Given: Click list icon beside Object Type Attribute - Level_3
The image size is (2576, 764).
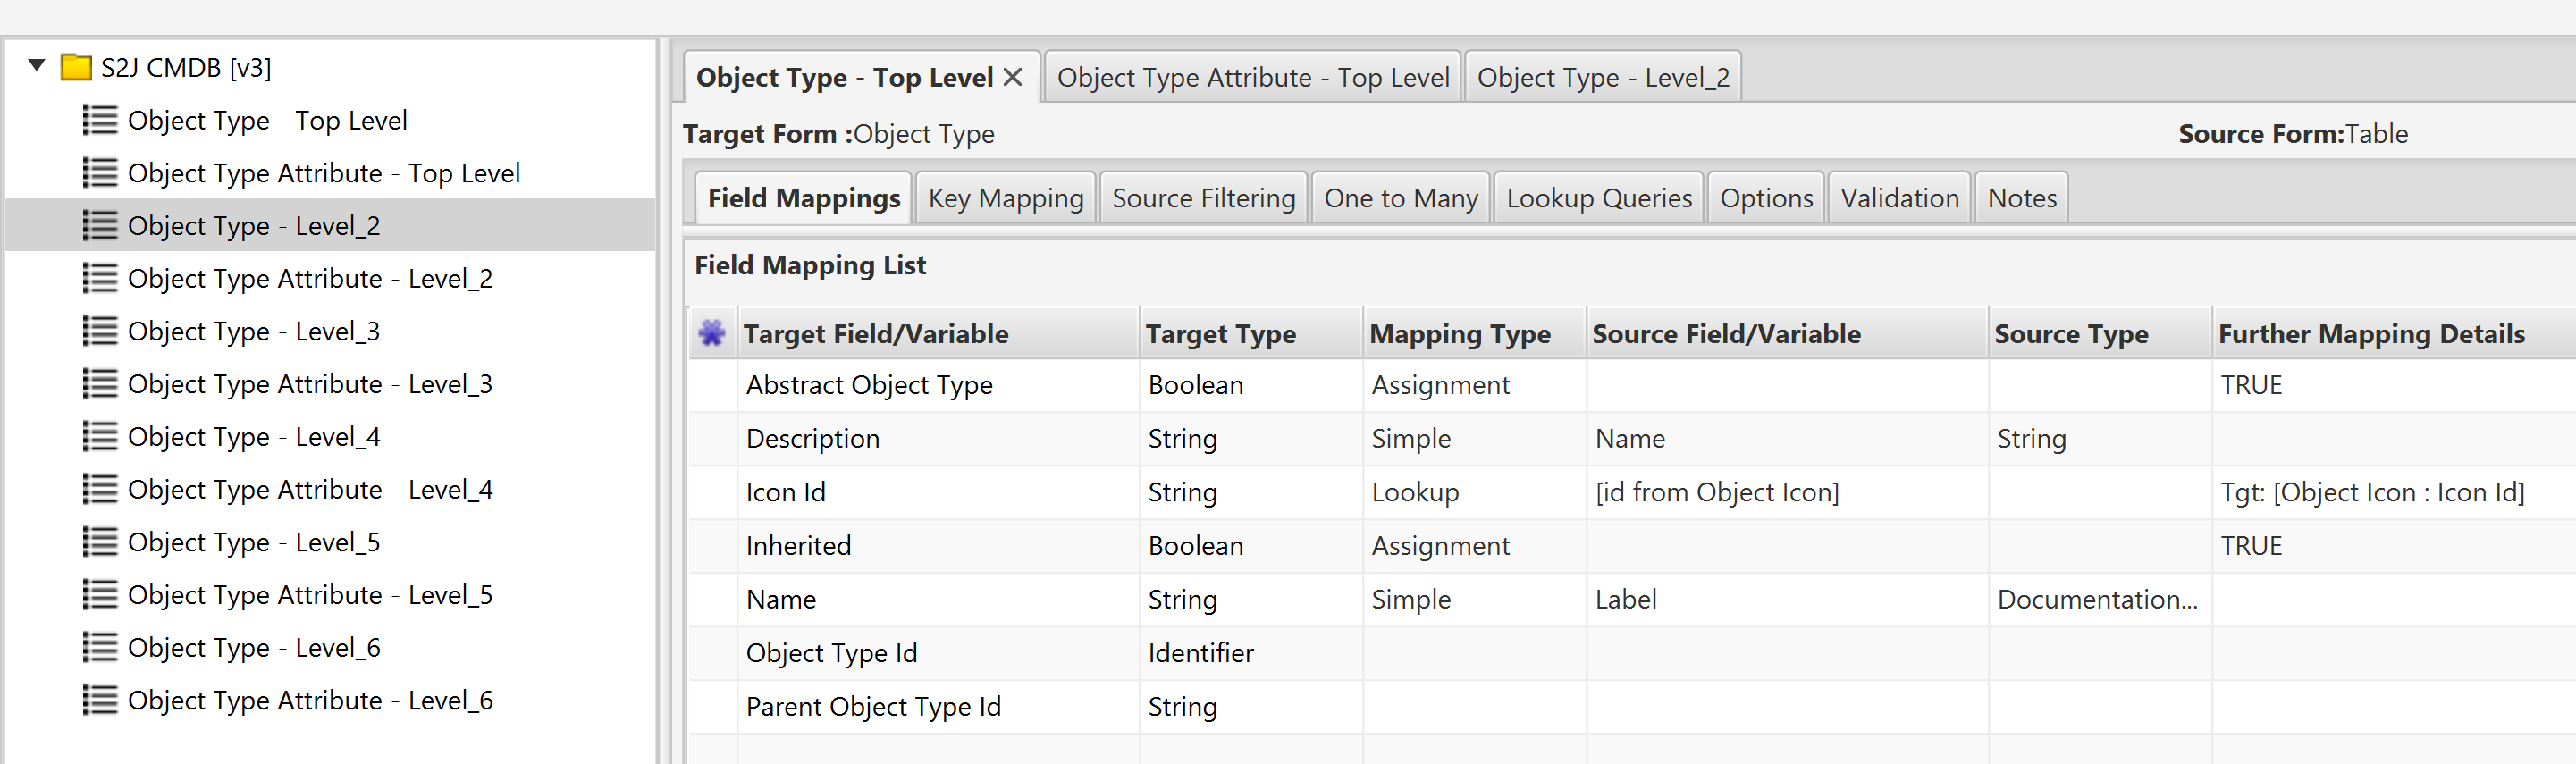Looking at the screenshot, I should coord(99,384).
